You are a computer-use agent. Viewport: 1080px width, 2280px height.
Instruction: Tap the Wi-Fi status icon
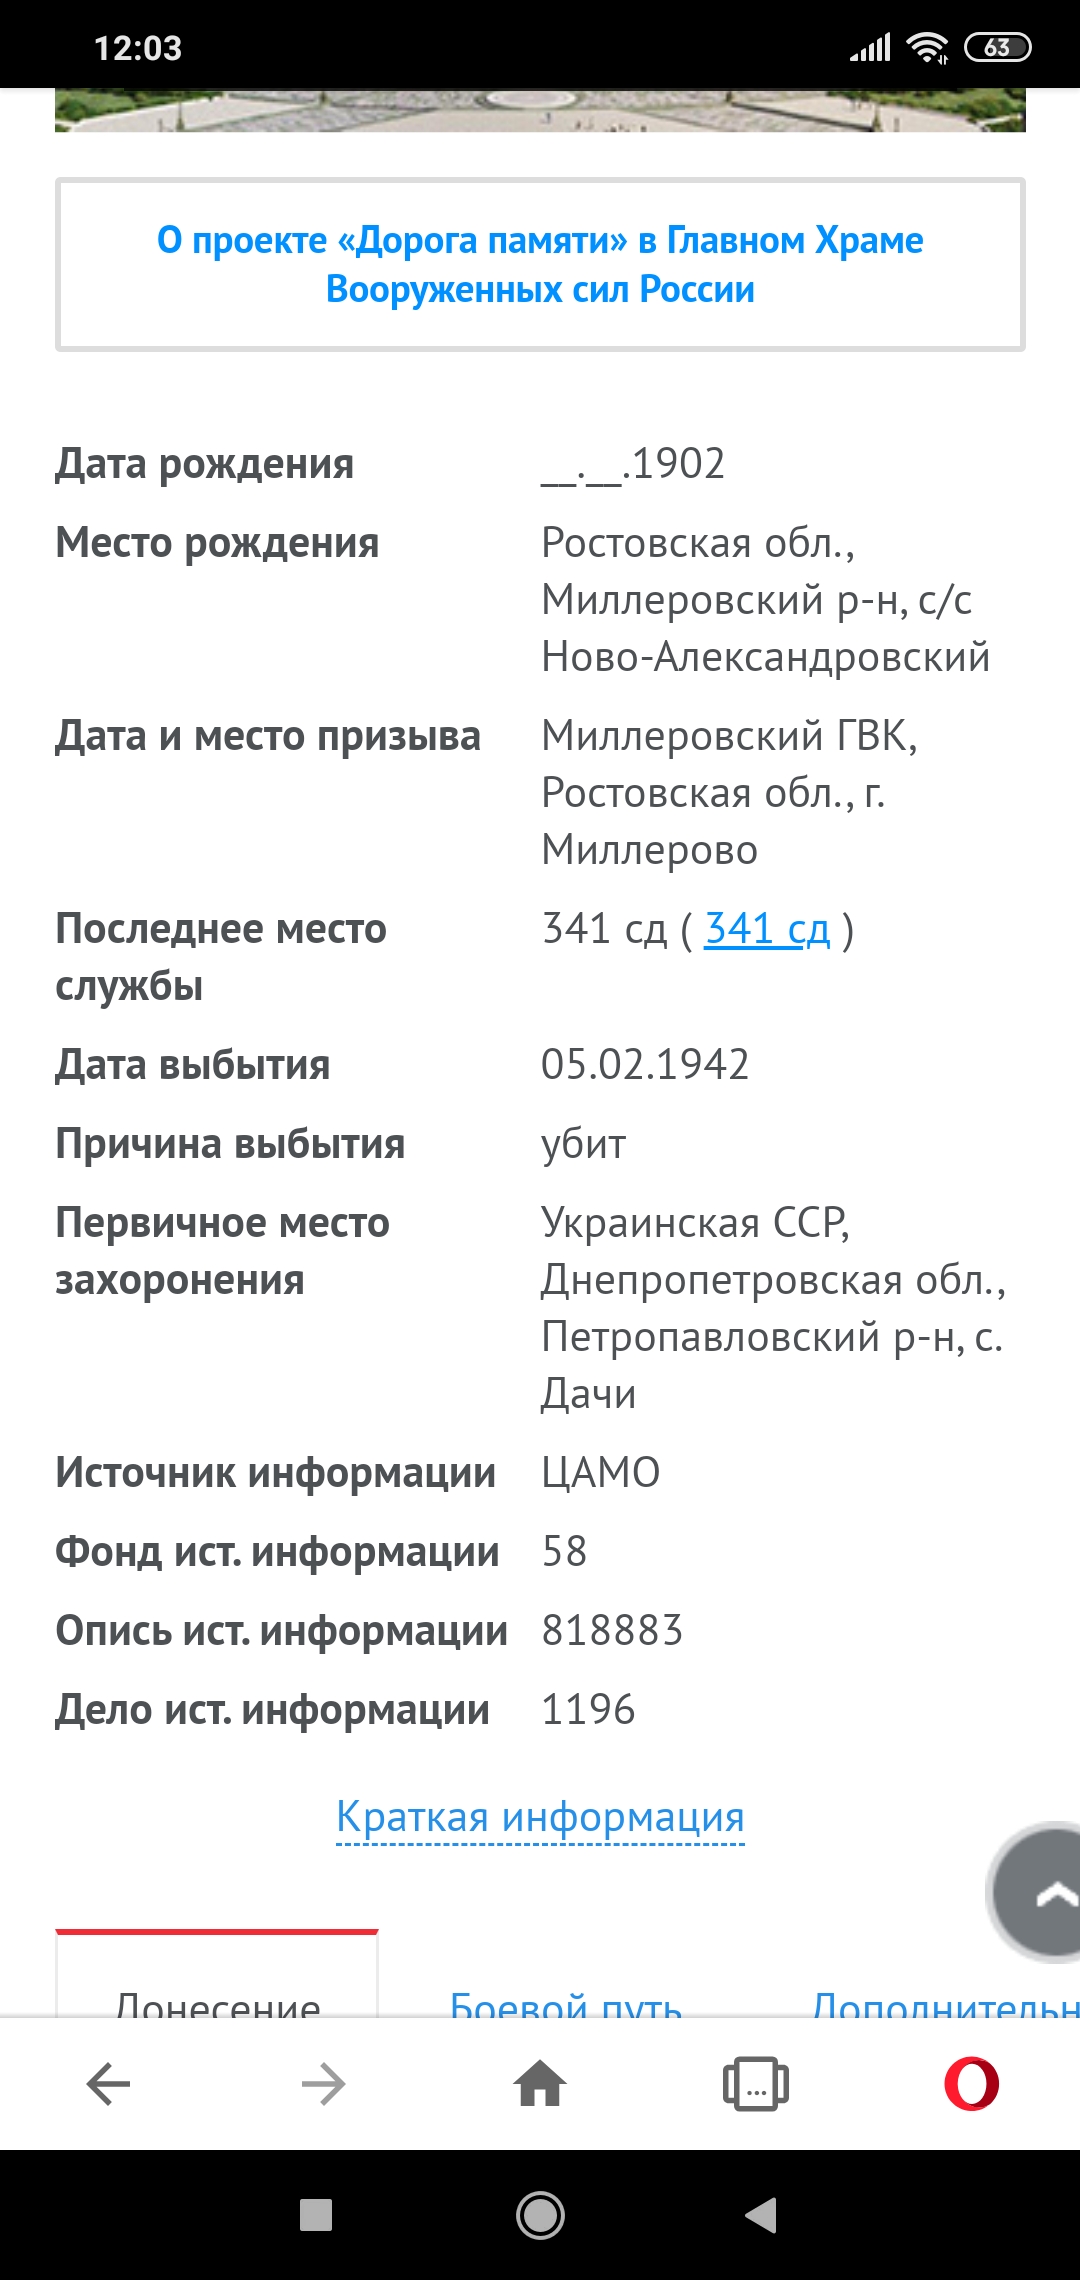[x=927, y=47]
